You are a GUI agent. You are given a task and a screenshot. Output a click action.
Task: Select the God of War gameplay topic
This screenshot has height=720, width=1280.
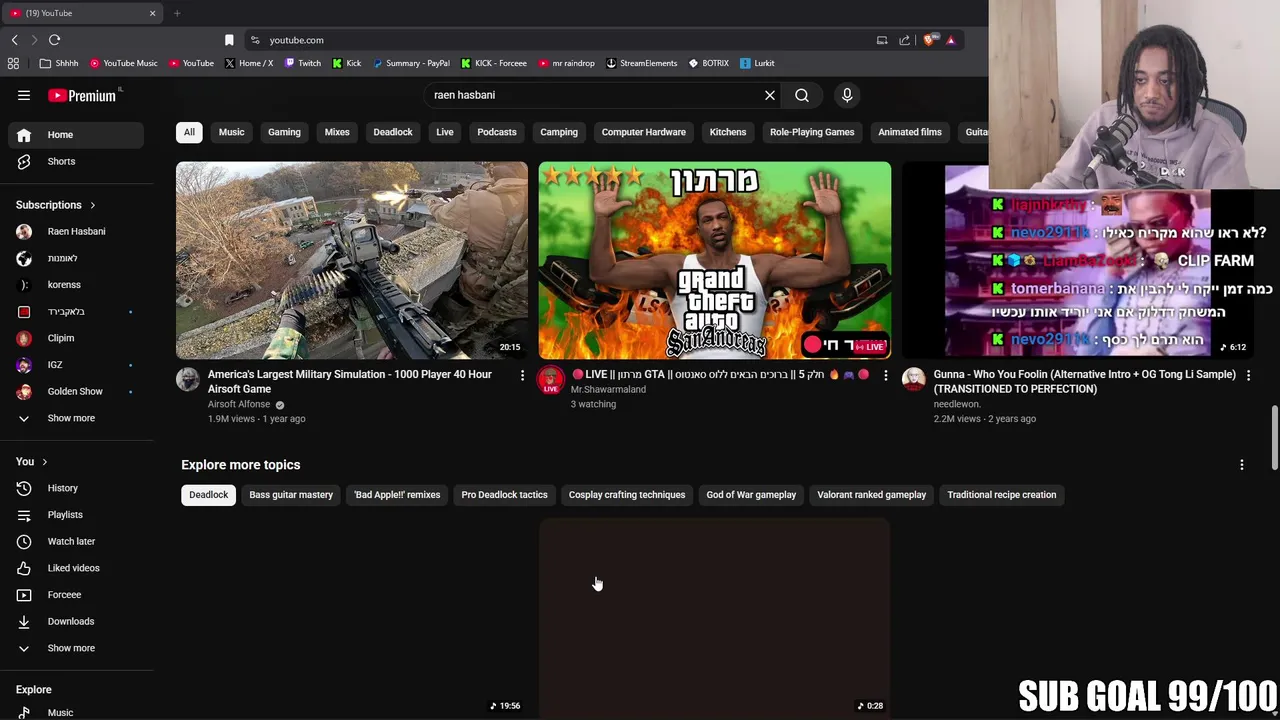751,495
